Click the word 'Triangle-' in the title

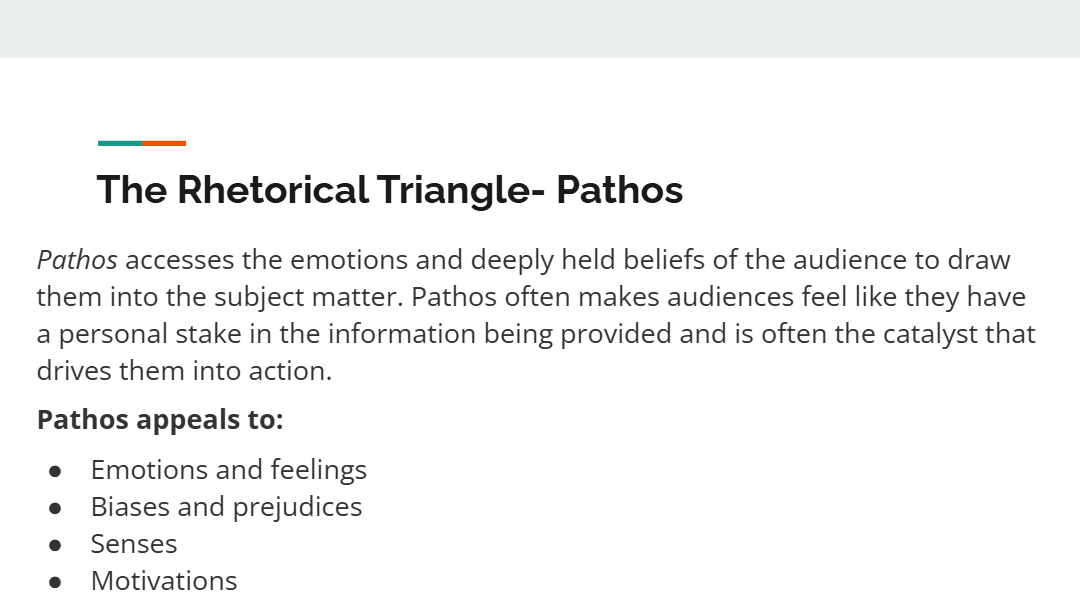tap(461, 189)
